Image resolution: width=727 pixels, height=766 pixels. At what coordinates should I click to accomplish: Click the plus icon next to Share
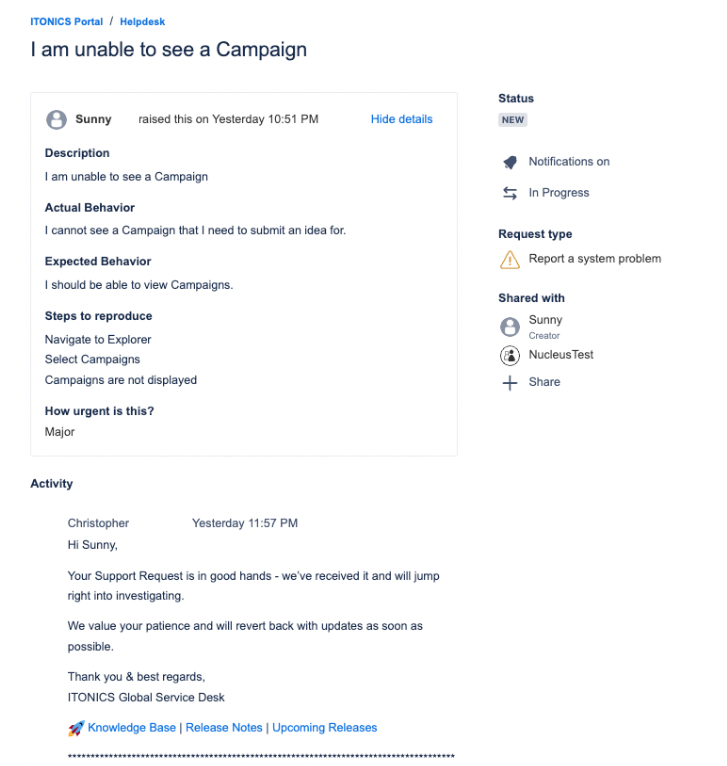pos(510,383)
